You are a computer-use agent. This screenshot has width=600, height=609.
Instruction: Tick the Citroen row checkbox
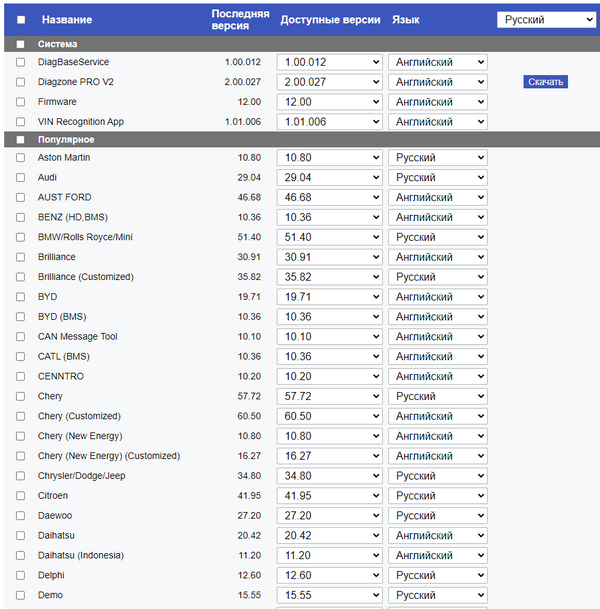[x=20, y=496]
